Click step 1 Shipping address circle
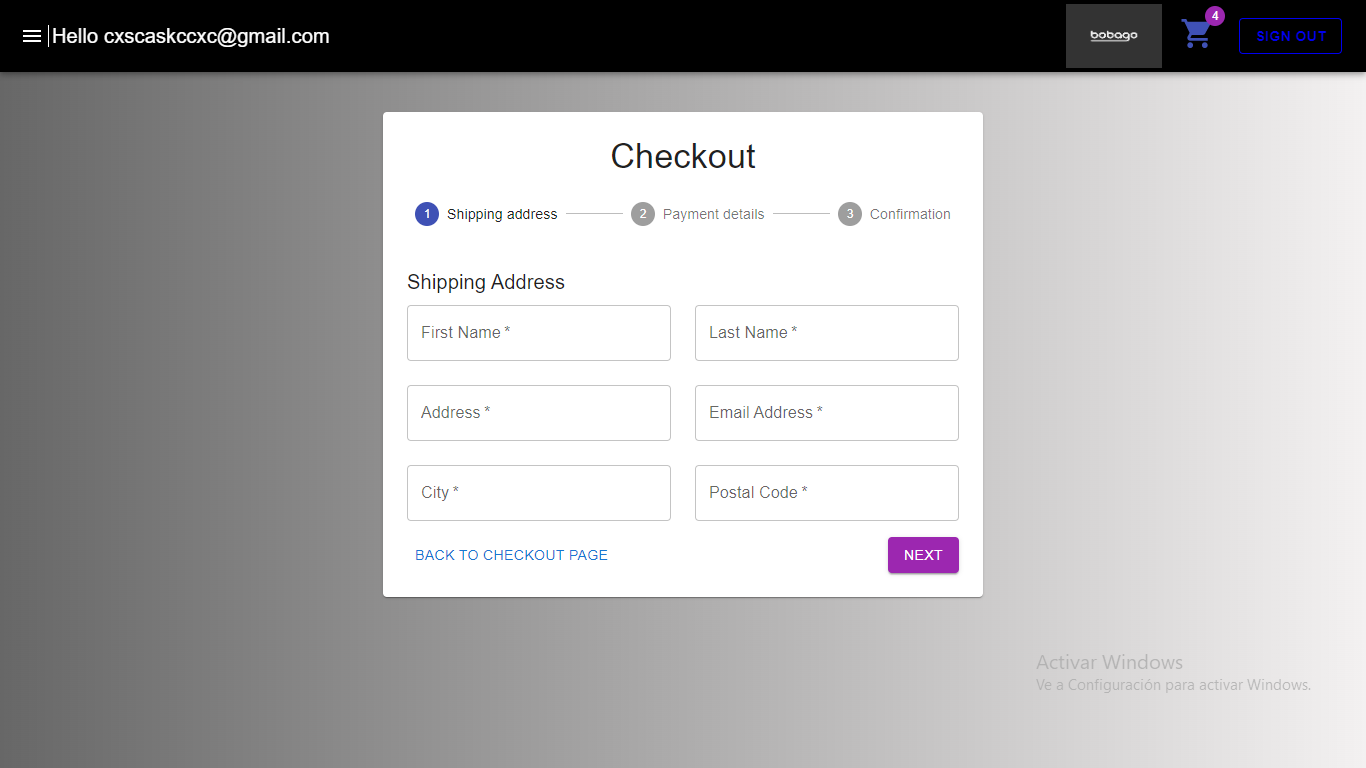 pos(427,213)
